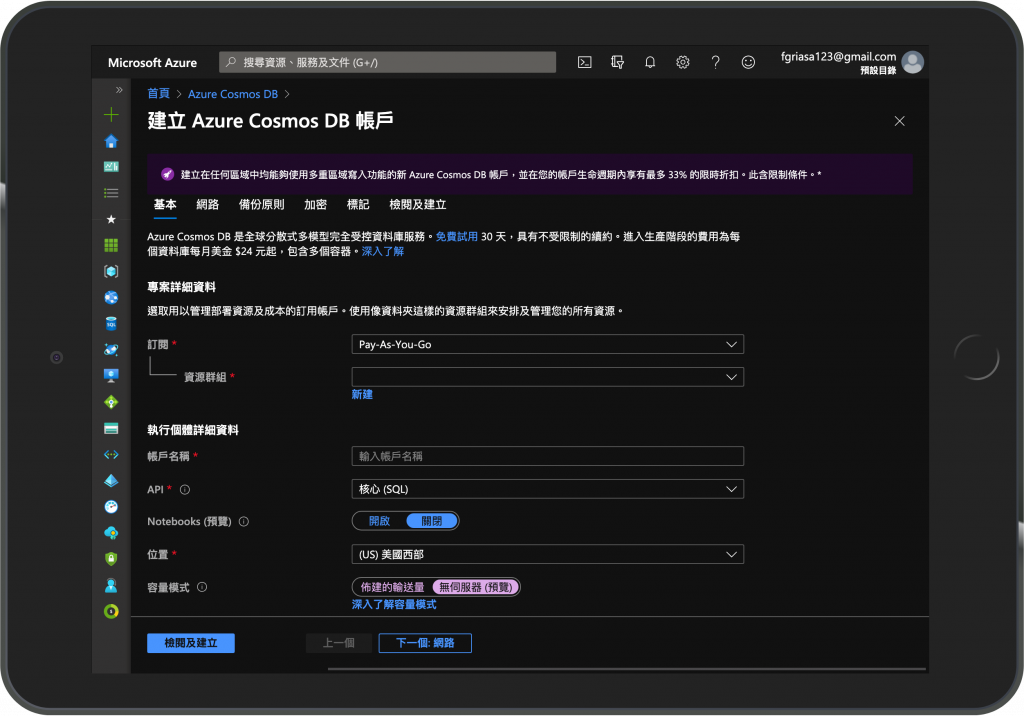Open SQL databases icon in sidebar

[111, 323]
